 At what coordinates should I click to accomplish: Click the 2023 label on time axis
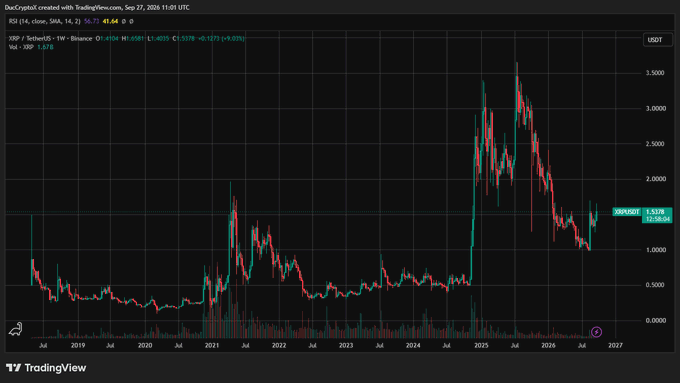tap(346, 345)
